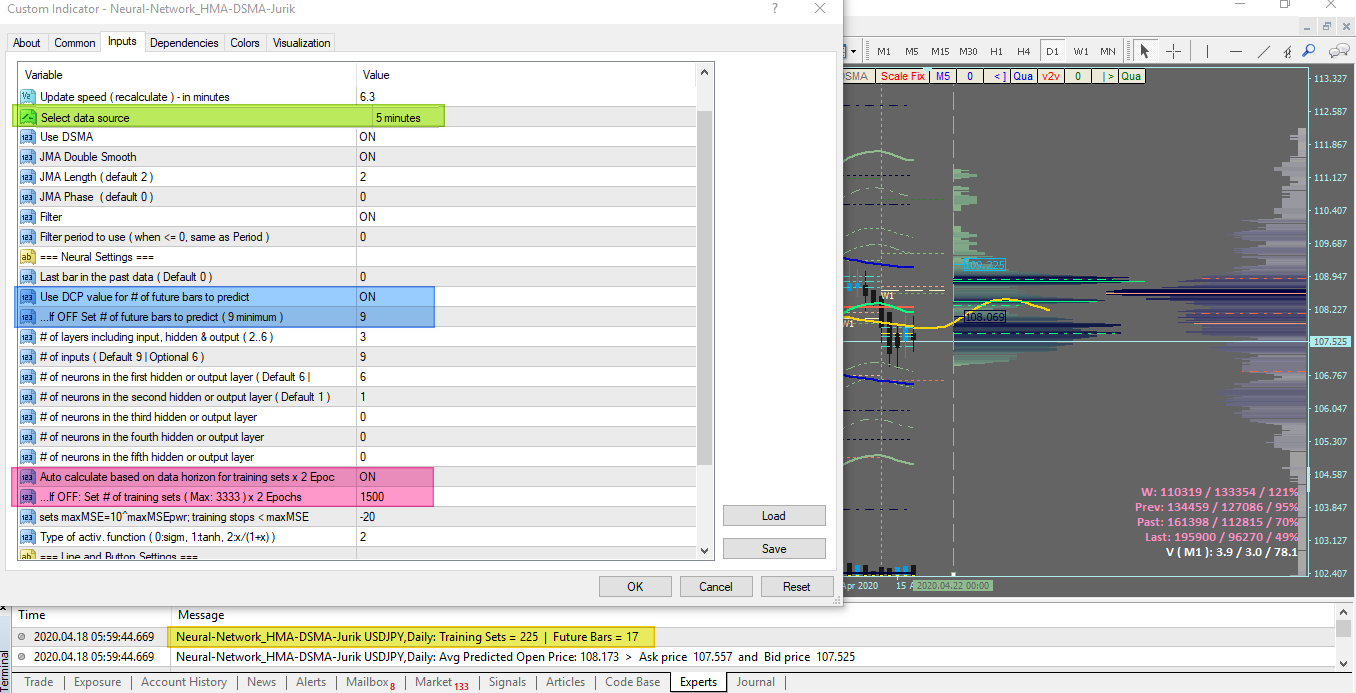Viewport: 1356px width, 693px height.
Task: Toggle the Scale Fix chart button
Action: 902,76
